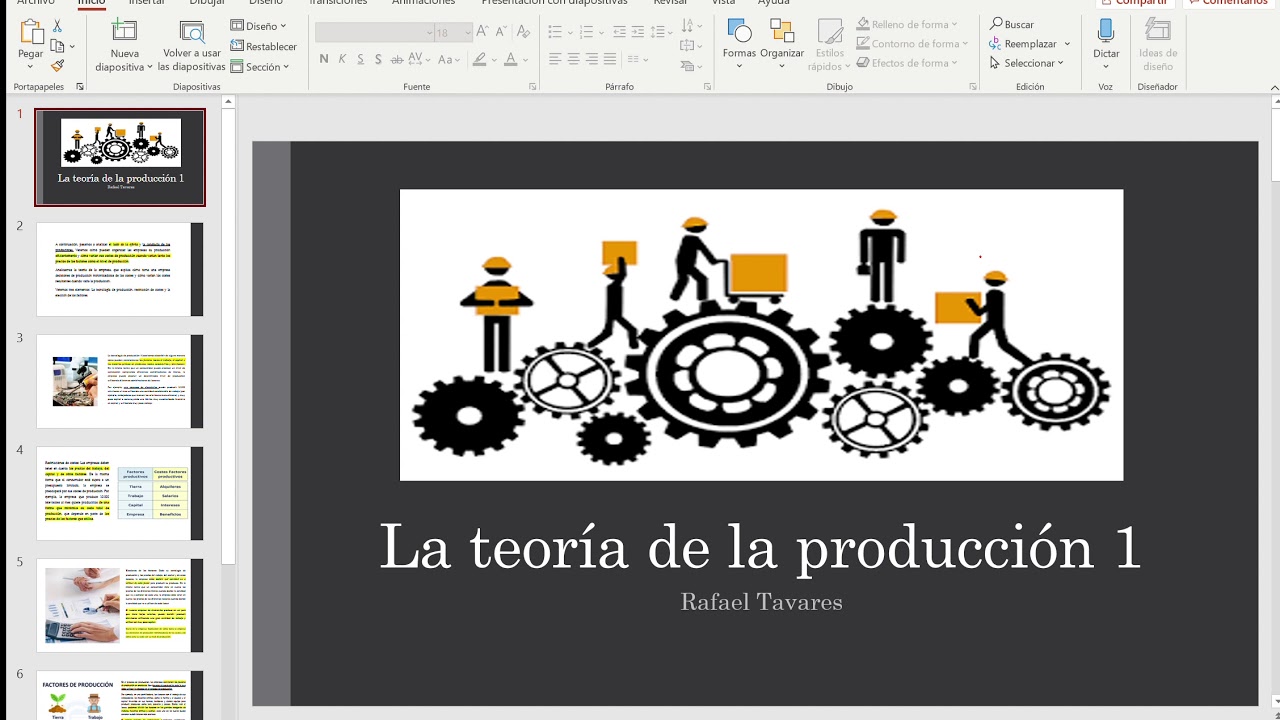Click the Dictar microphone icon
The height and width of the screenshot is (720, 1280).
[1106, 31]
